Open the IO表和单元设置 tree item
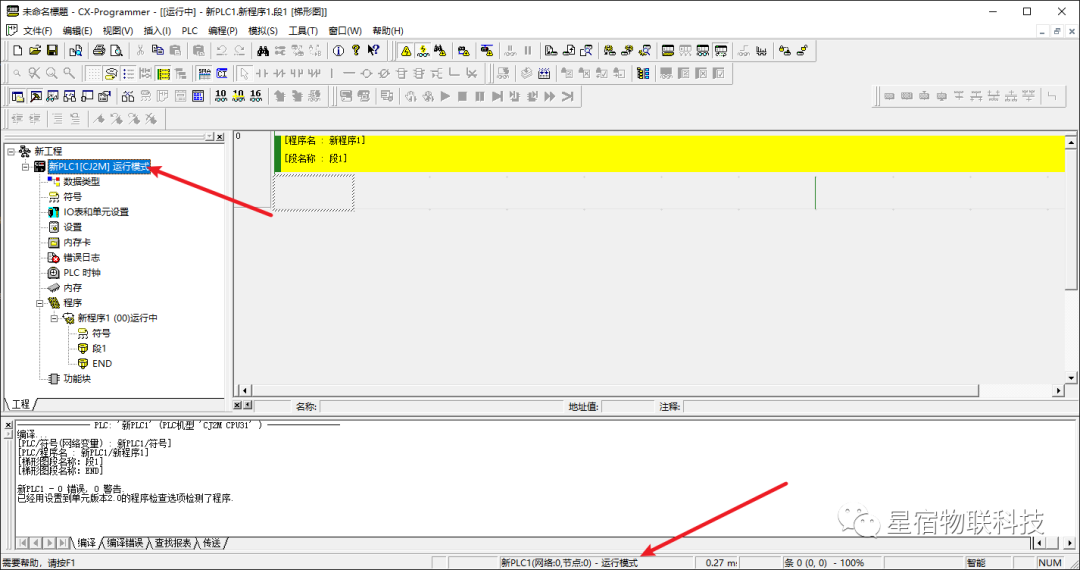The width and height of the screenshot is (1080, 570). [95, 212]
